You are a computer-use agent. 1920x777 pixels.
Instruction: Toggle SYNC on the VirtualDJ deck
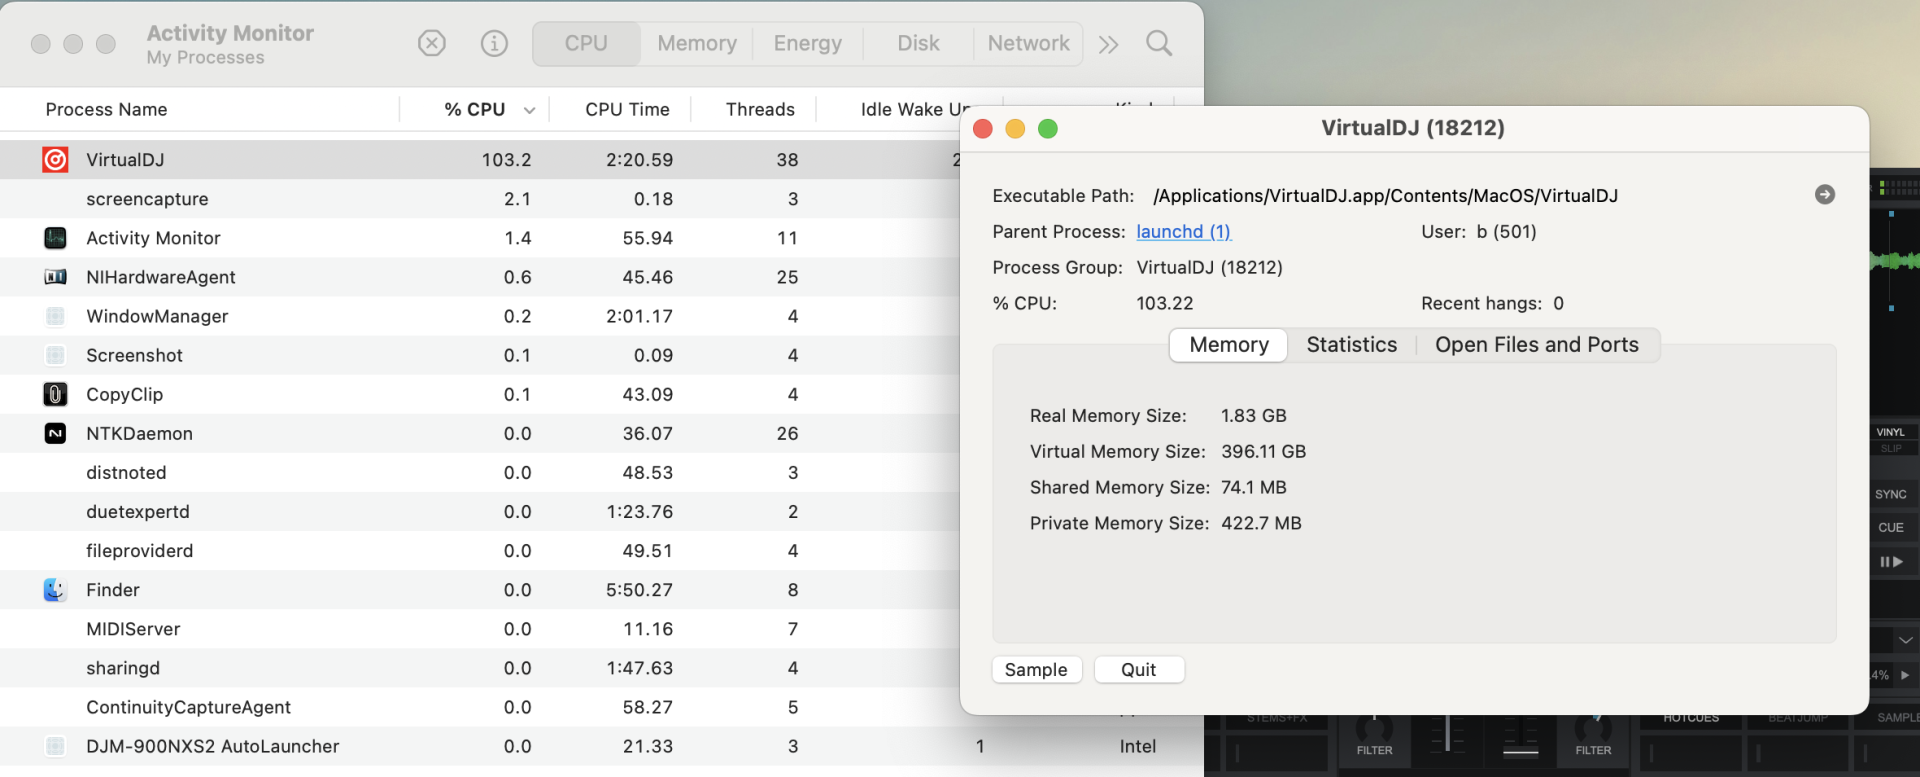[x=1890, y=494]
